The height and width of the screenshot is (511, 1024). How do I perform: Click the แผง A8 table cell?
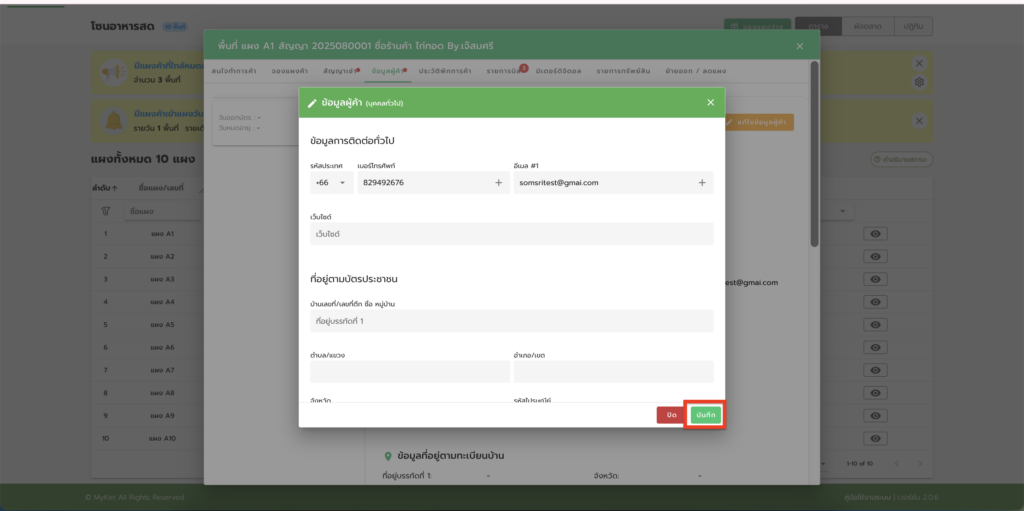[x=162, y=393]
